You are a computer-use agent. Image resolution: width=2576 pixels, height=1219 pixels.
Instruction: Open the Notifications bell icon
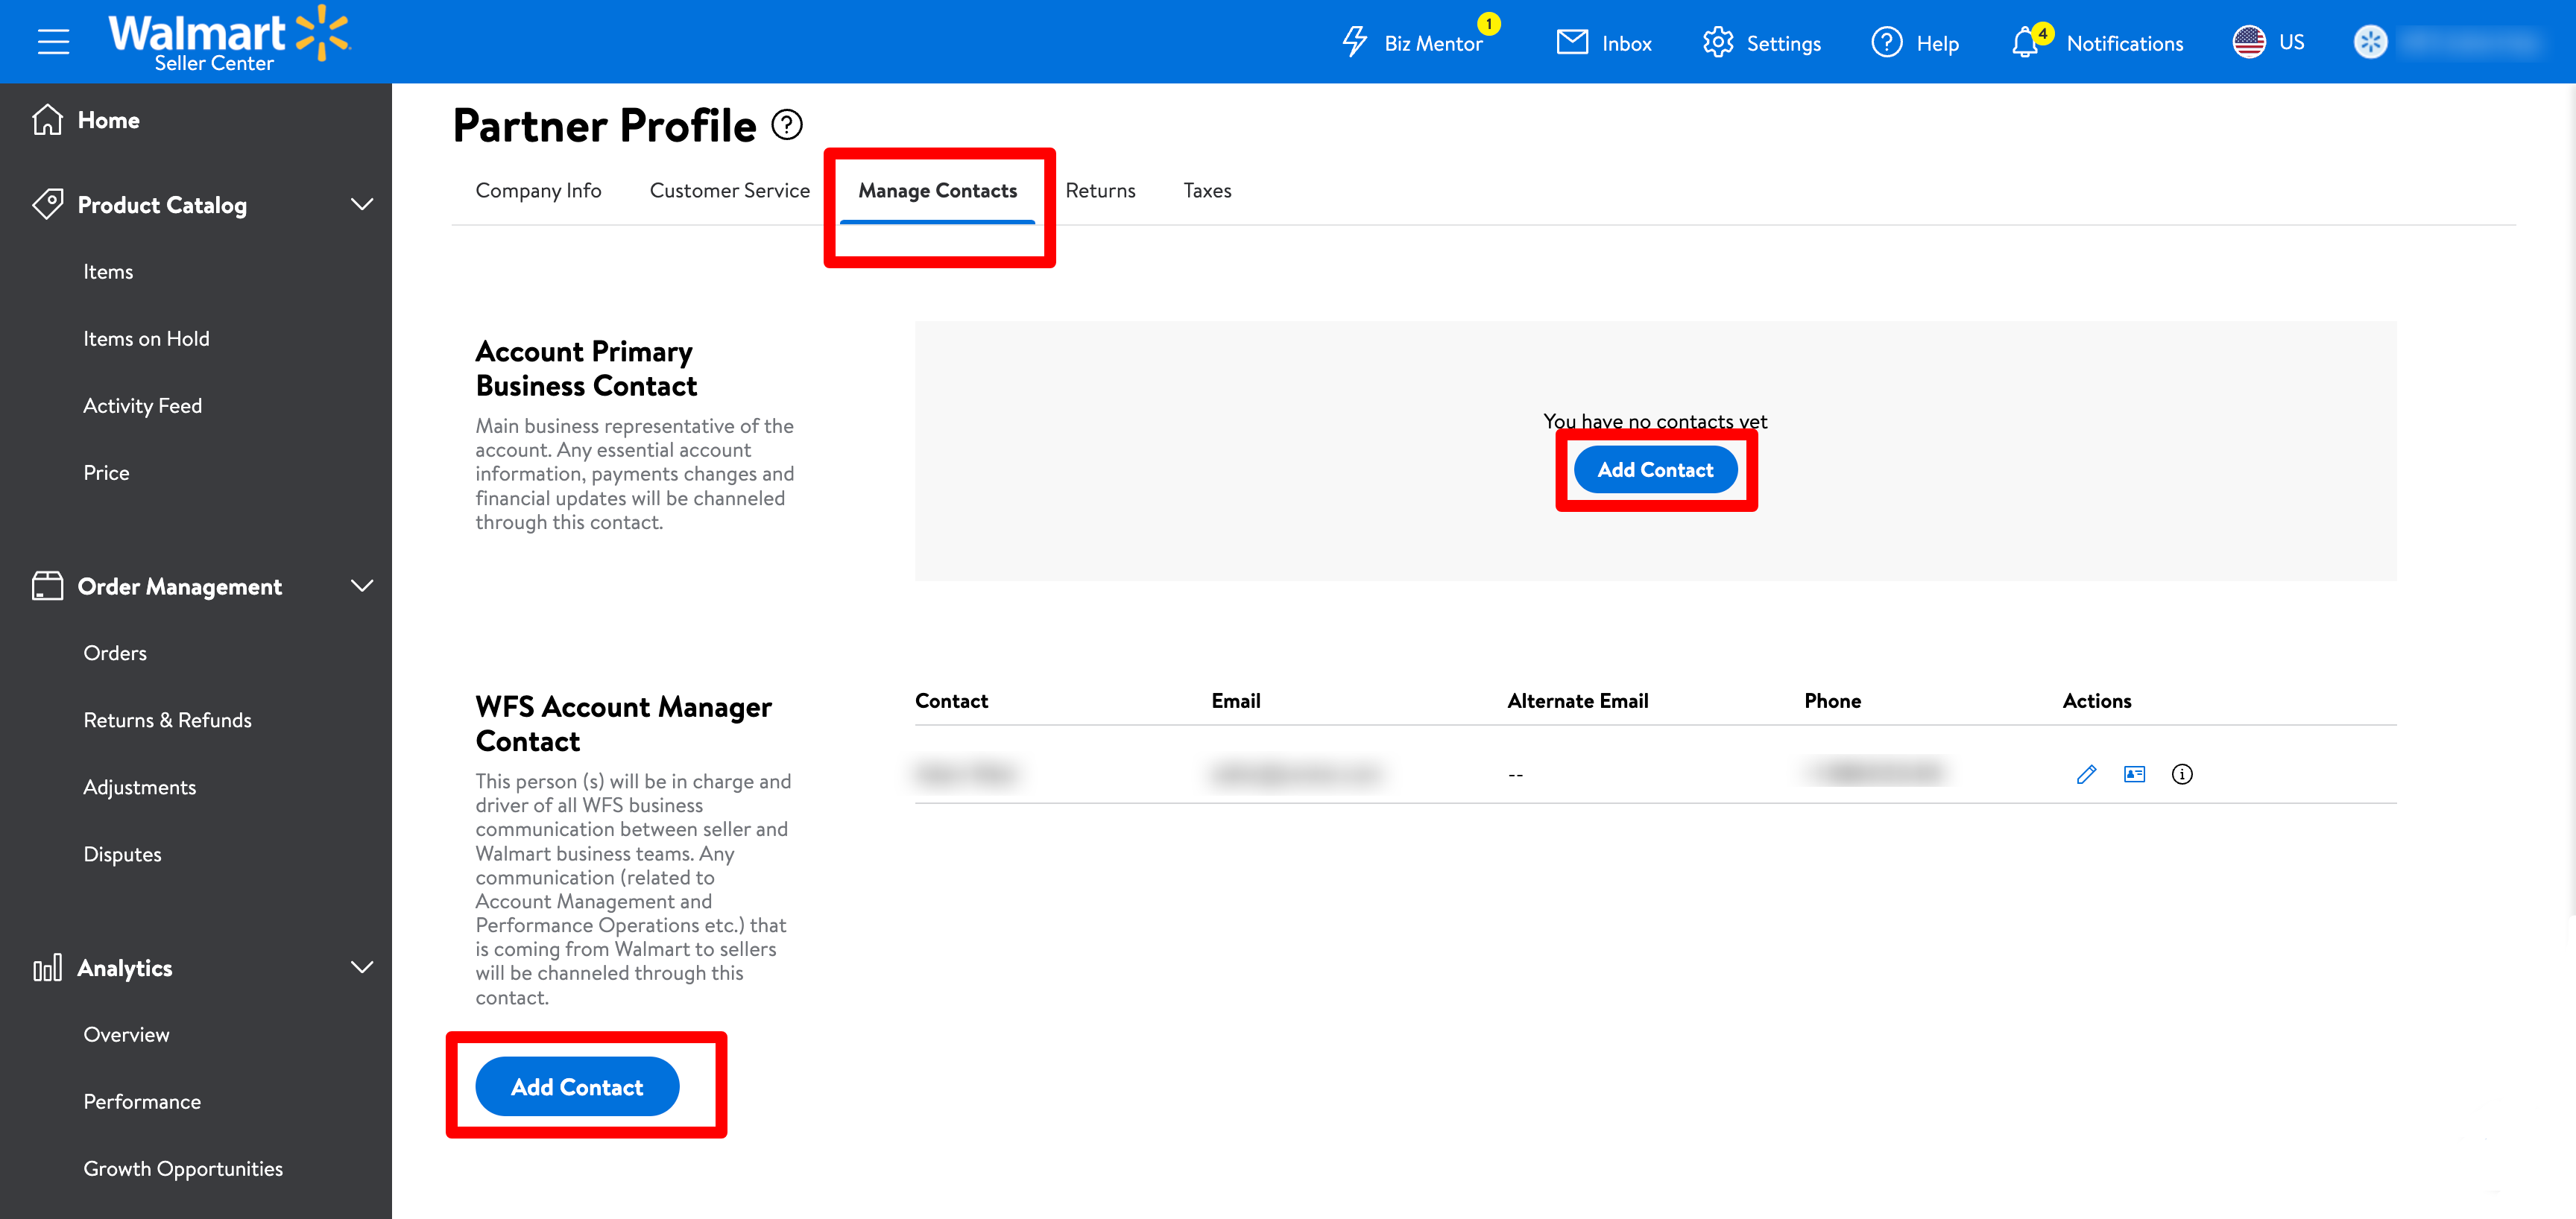[x=2026, y=43]
